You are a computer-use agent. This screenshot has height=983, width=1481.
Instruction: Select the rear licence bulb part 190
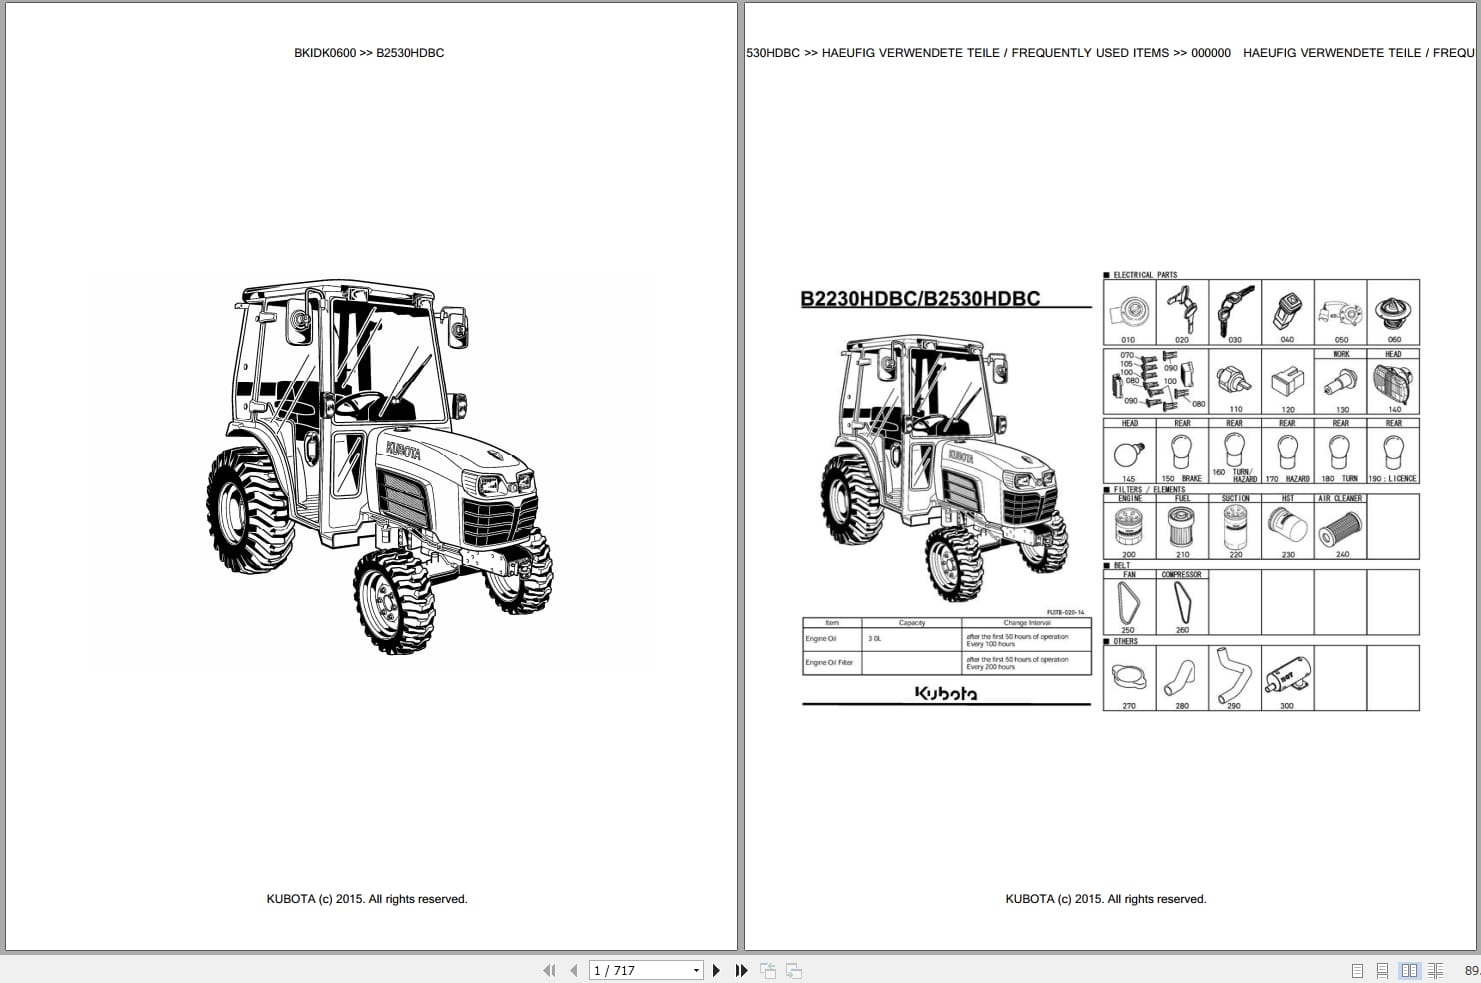1393,451
